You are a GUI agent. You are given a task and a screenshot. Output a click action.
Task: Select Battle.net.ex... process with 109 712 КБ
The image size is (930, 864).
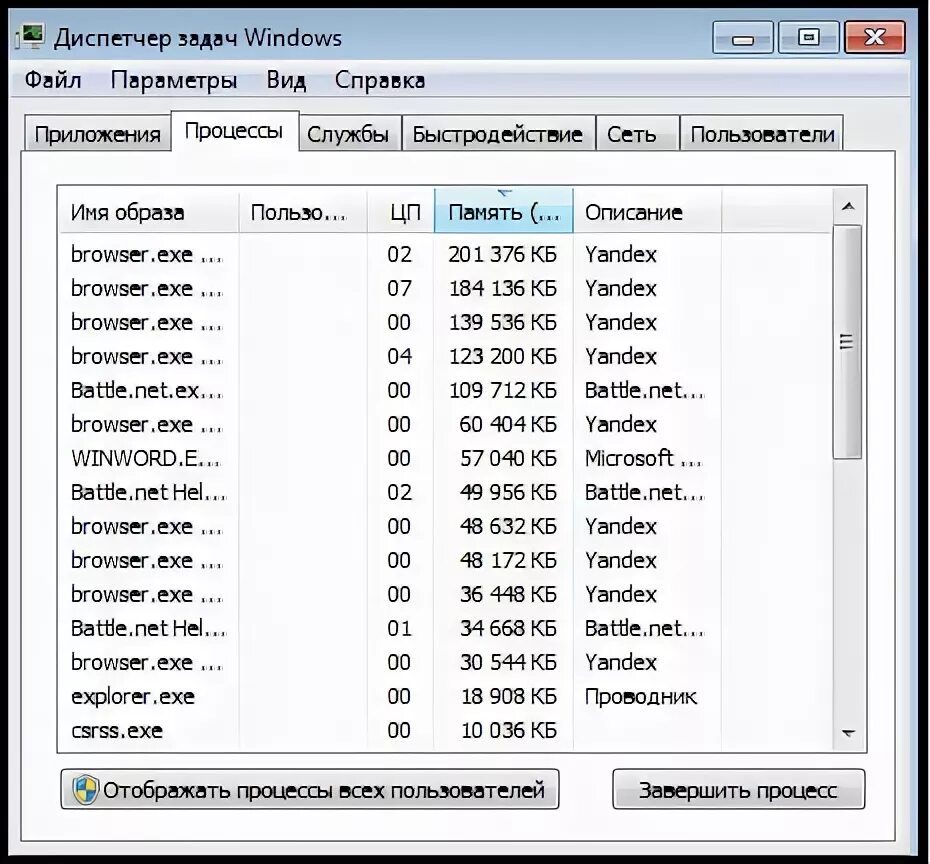445,390
